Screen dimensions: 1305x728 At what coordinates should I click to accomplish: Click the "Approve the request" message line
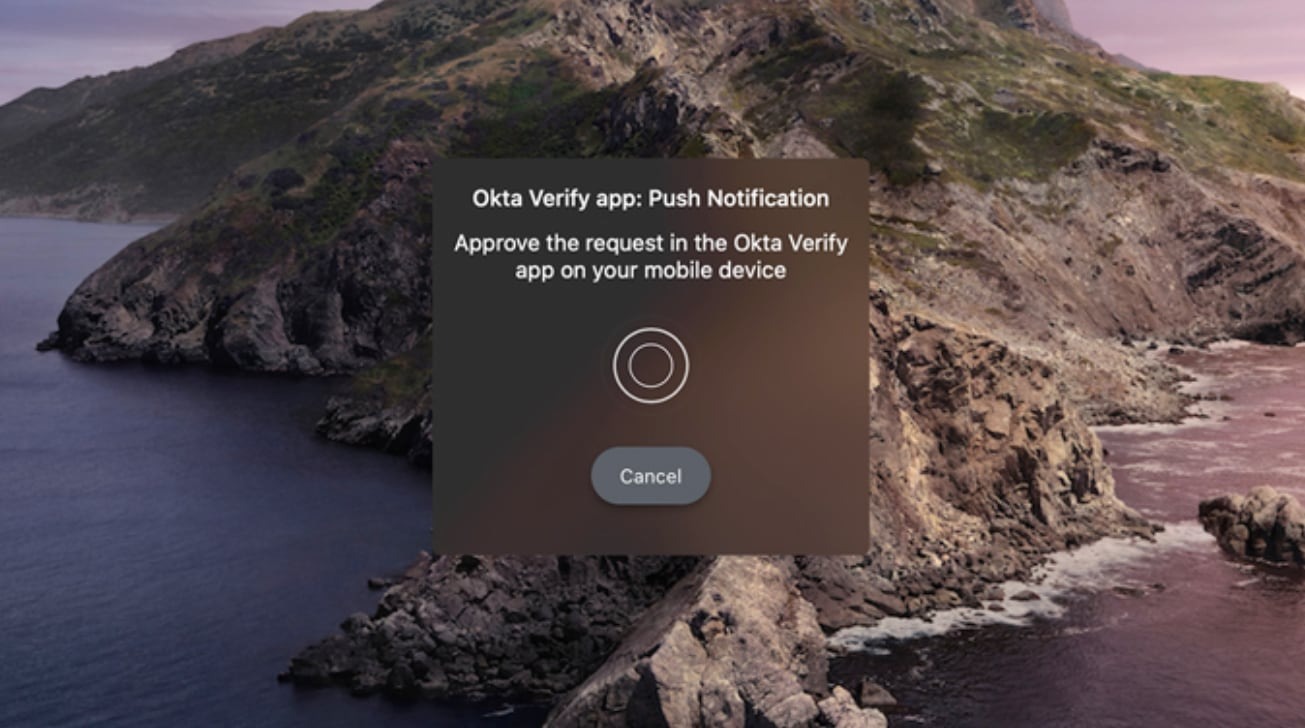click(x=651, y=243)
